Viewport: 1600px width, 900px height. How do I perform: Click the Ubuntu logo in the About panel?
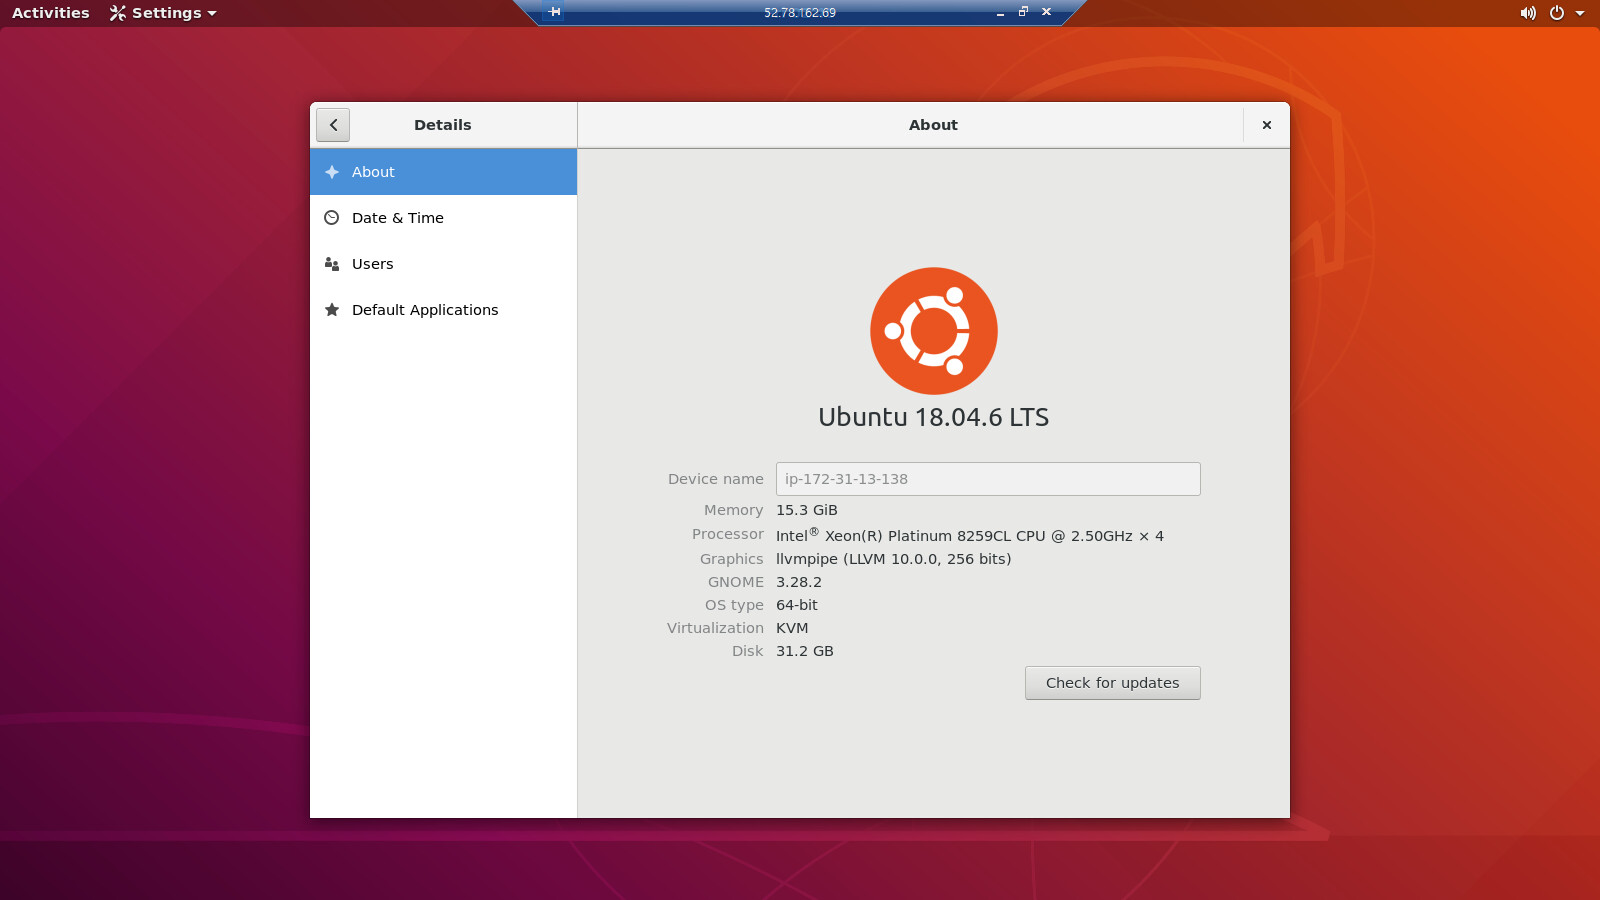click(933, 331)
